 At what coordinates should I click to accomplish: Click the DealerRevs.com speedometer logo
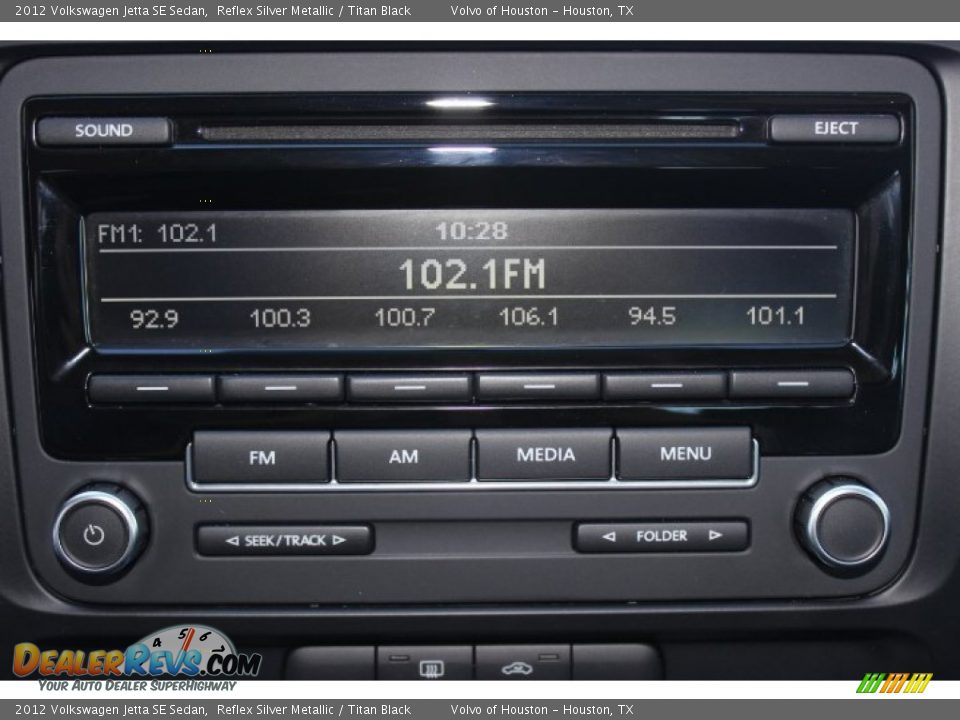click(x=137, y=658)
